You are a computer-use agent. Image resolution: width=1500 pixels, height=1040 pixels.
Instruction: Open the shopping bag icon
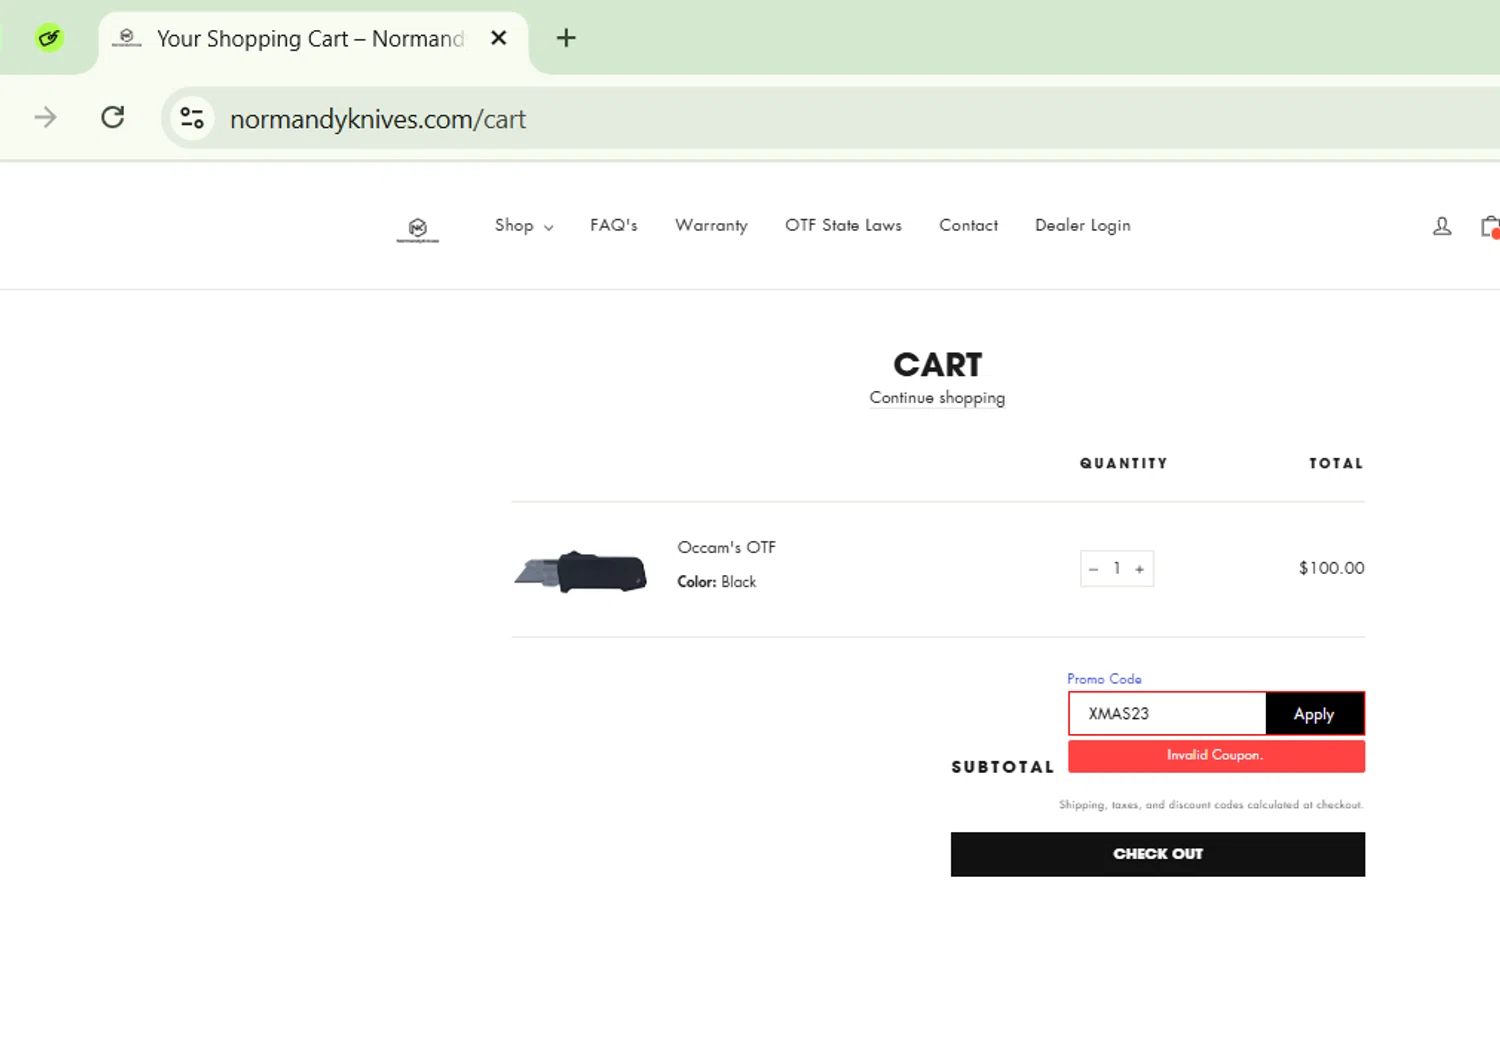(x=1490, y=227)
